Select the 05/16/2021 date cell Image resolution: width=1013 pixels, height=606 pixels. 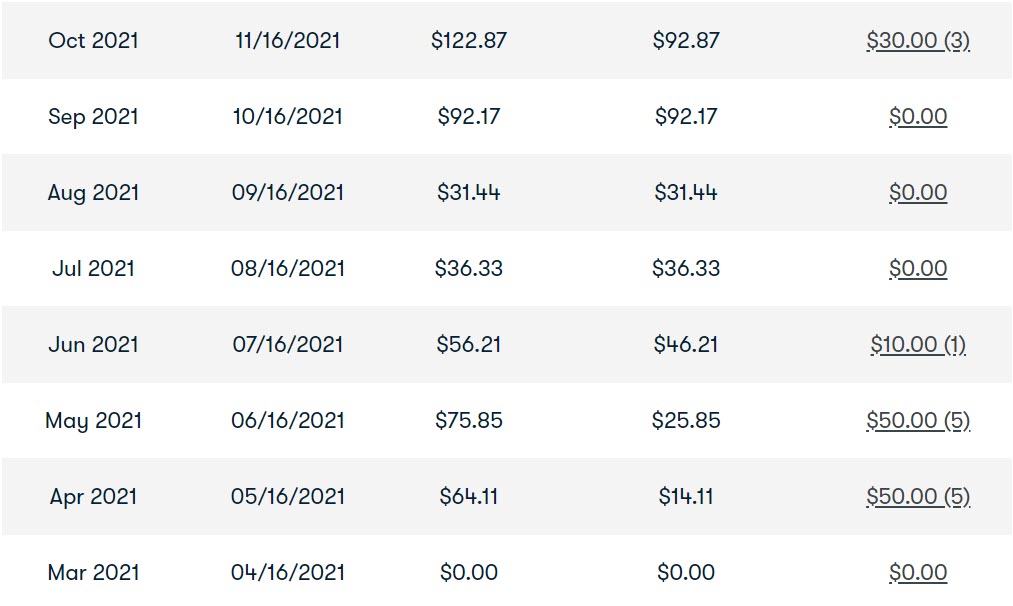[x=287, y=496]
